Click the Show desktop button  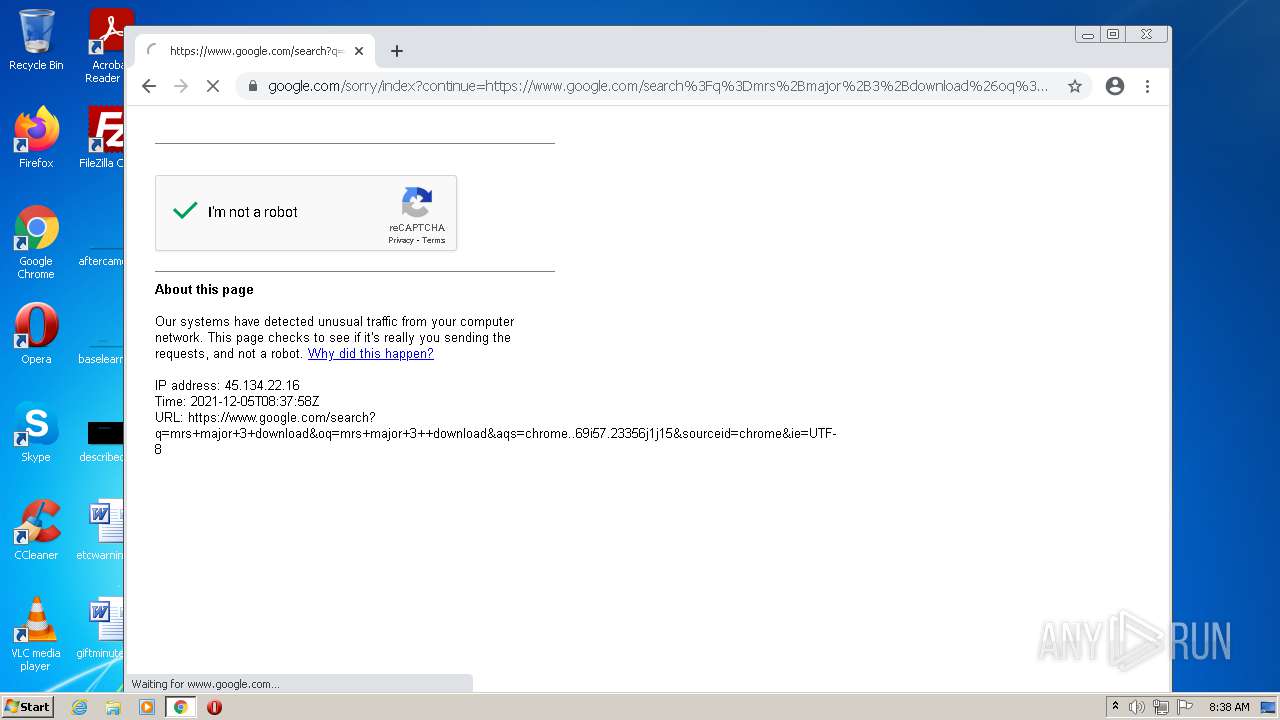click(x=1270, y=707)
